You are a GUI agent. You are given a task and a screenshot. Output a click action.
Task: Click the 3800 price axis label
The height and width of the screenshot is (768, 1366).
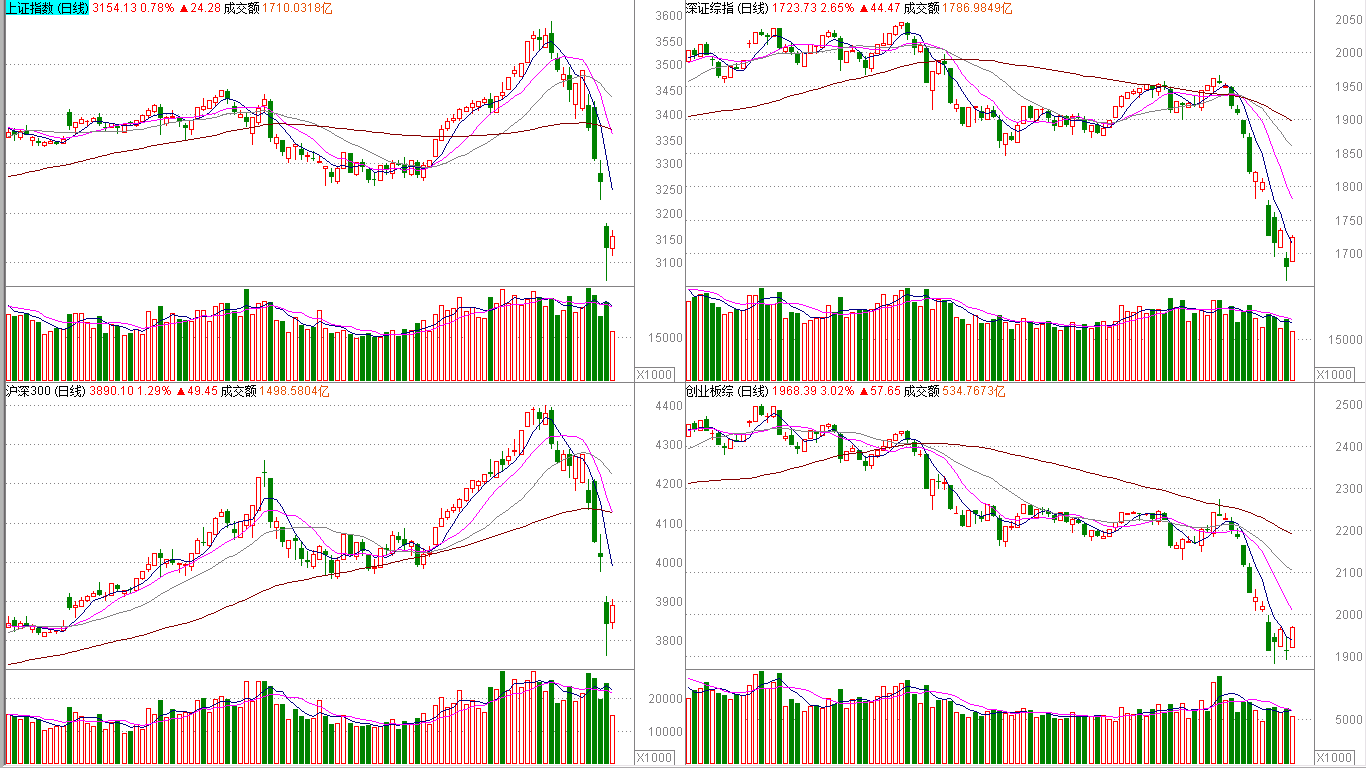click(669, 642)
